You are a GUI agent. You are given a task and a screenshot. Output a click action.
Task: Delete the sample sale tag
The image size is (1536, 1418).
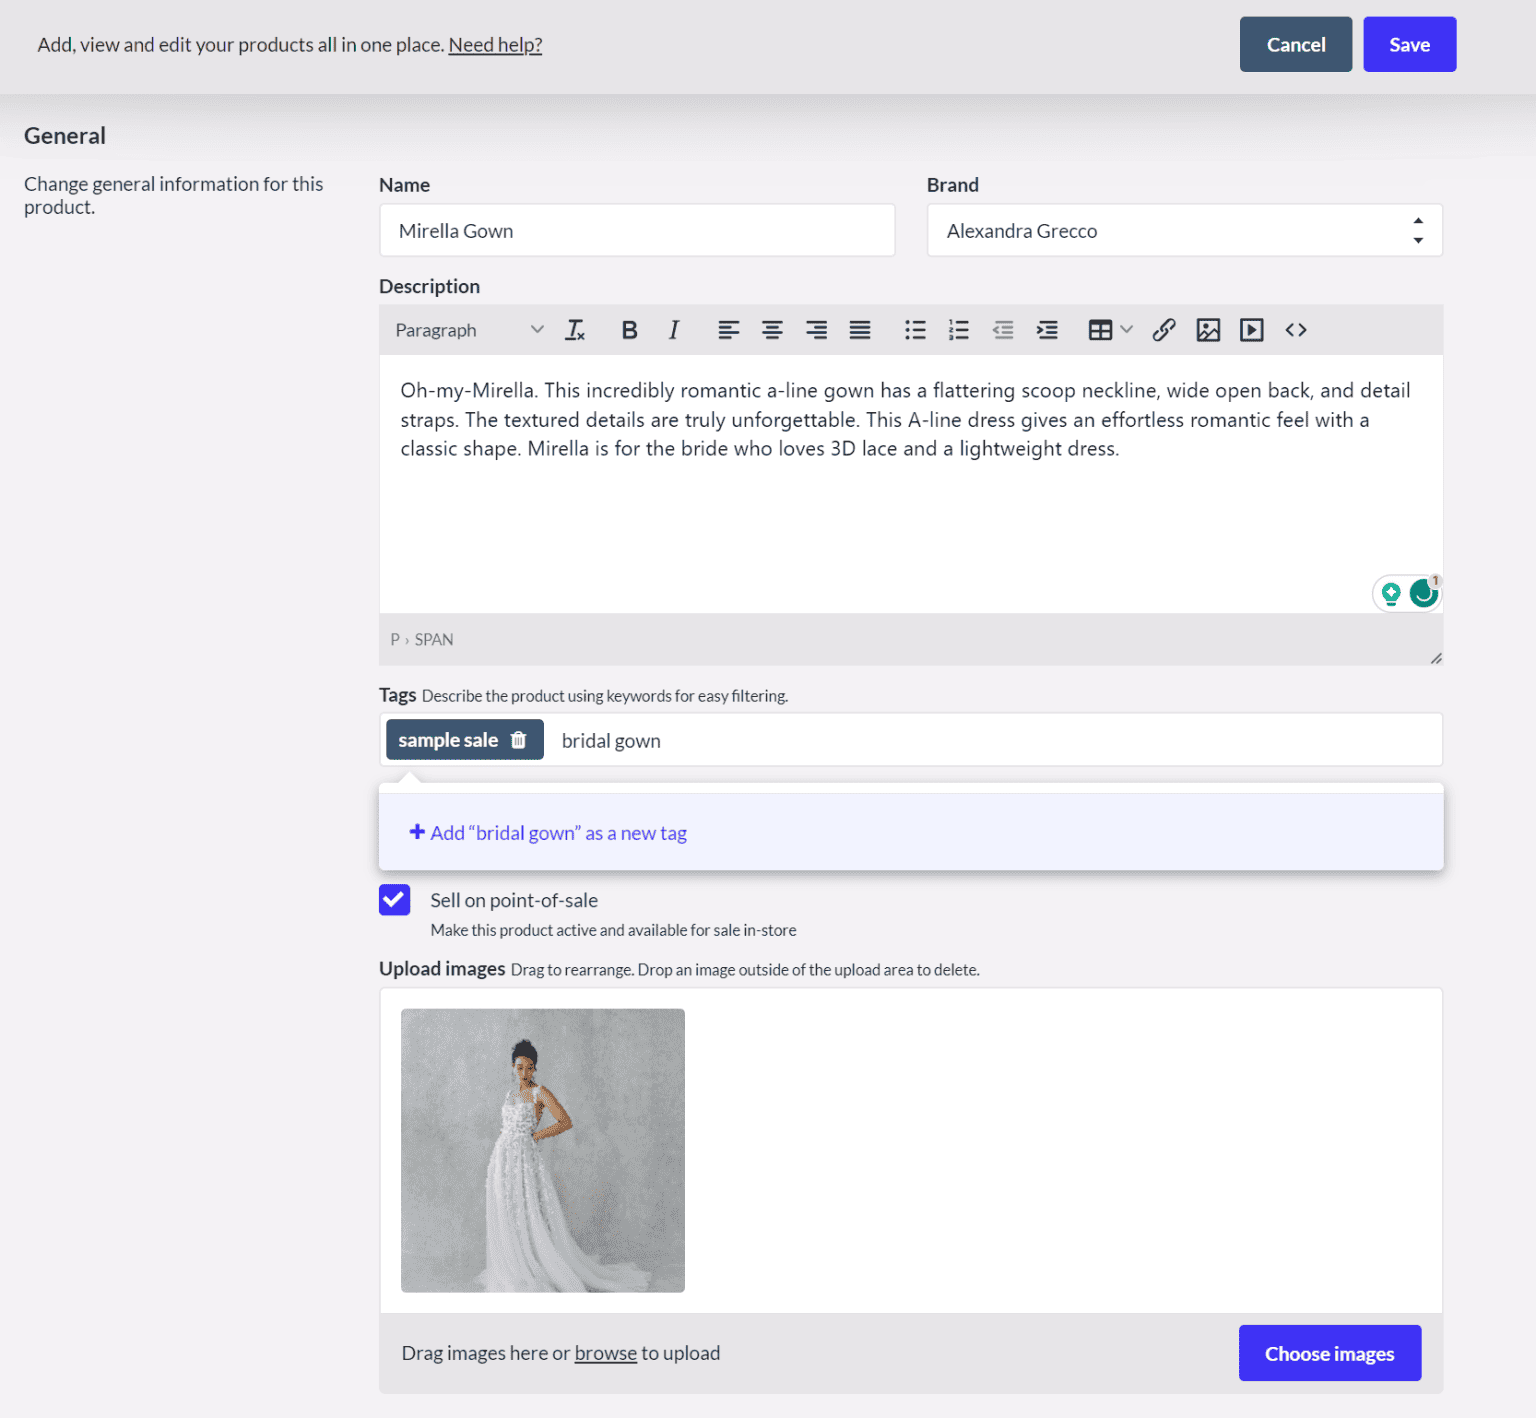point(518,740)
